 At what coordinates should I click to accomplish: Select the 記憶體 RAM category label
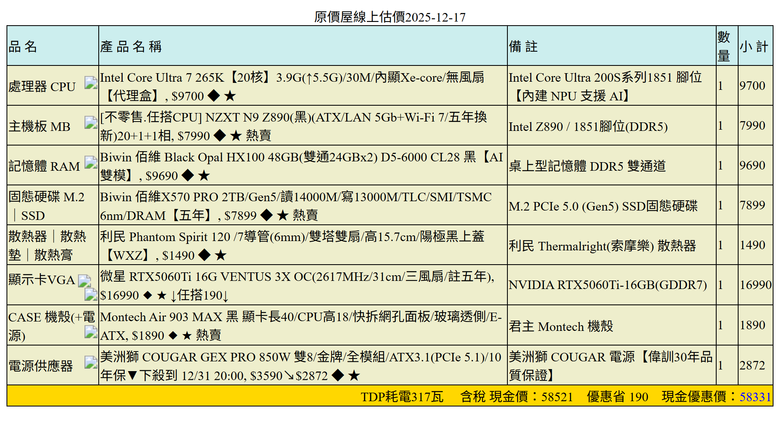tap(44, 166)
